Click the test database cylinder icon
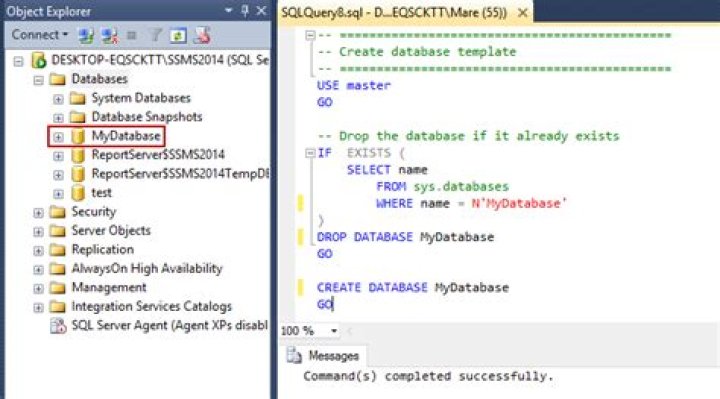 [78, 193]
